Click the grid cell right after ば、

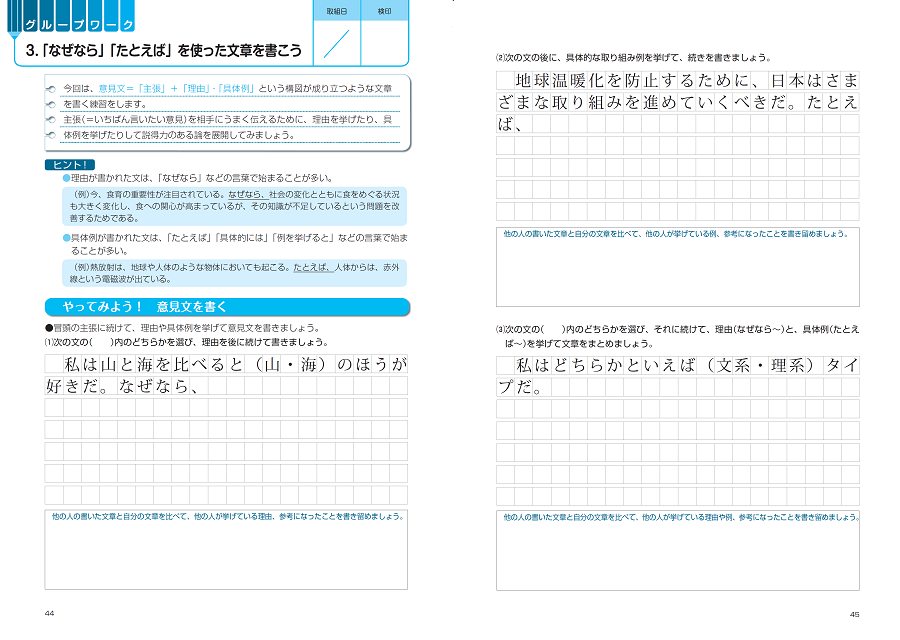(542, 124)
